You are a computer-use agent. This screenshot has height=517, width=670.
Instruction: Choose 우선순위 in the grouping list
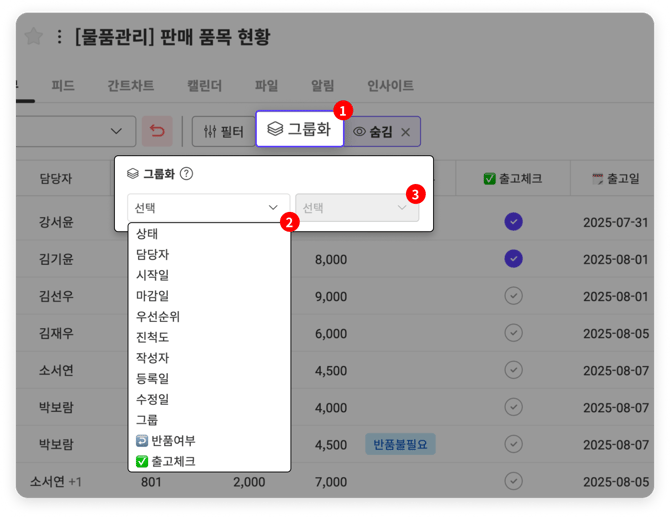click(158, 316)
